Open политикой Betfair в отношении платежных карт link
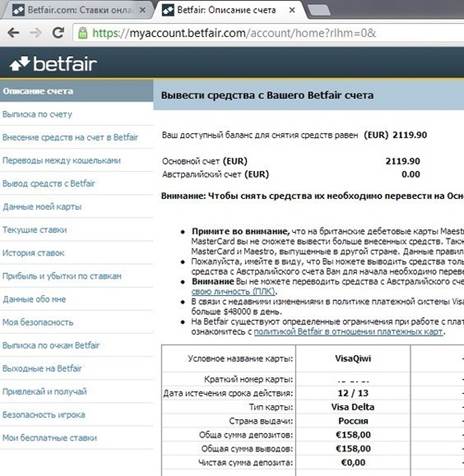Viewport: 464px width, 476px height. point(348,332)
